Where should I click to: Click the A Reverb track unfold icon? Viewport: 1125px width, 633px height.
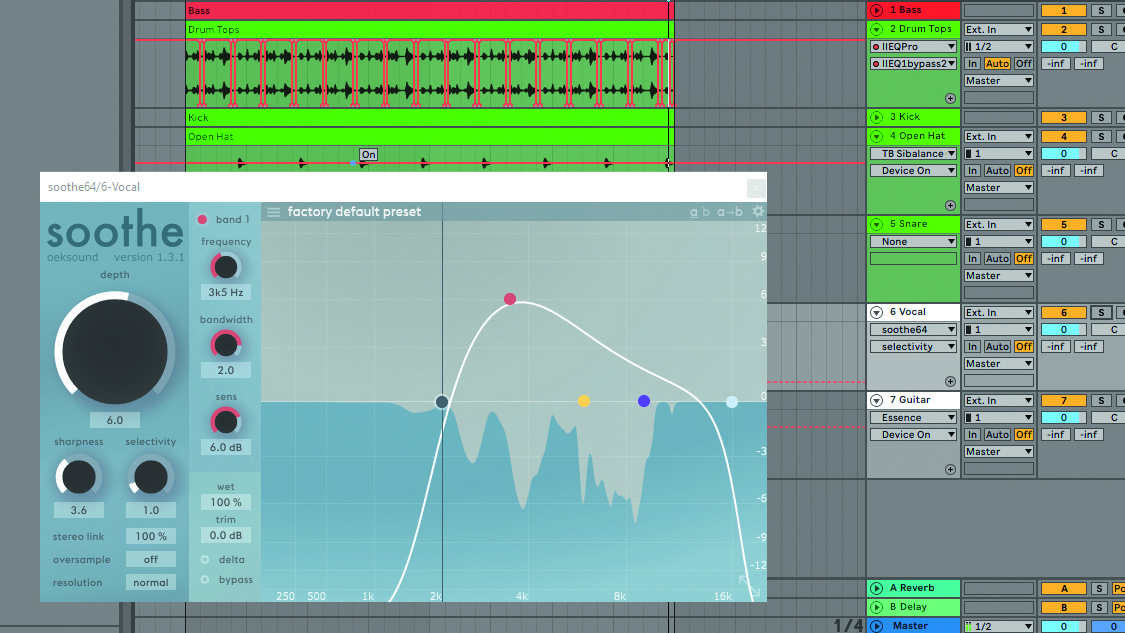pos(876,589)
